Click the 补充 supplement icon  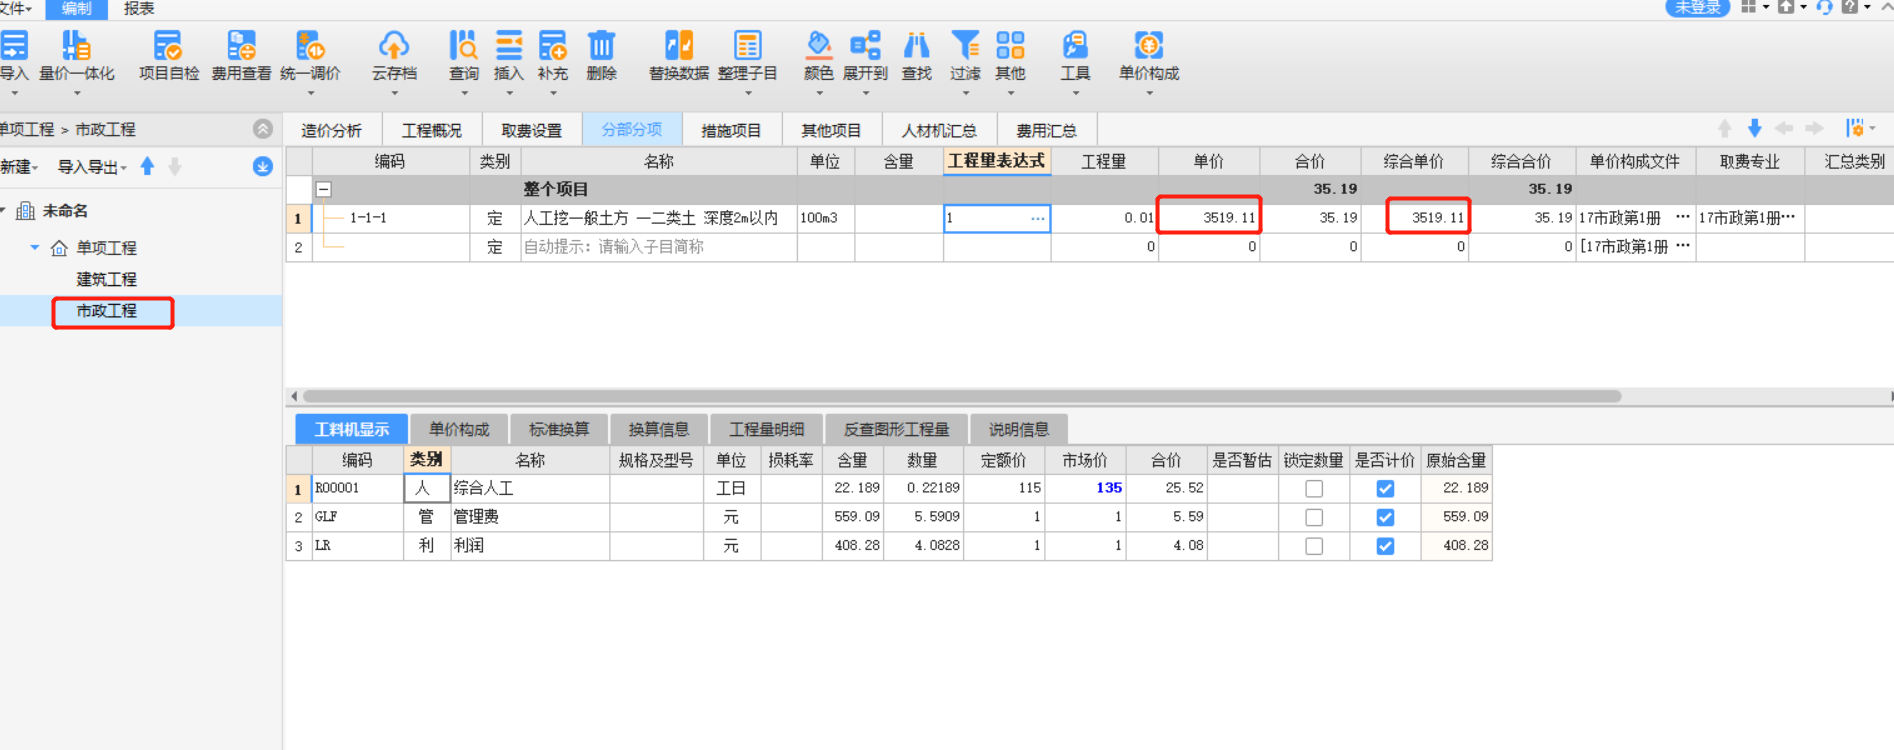point(552,46)
